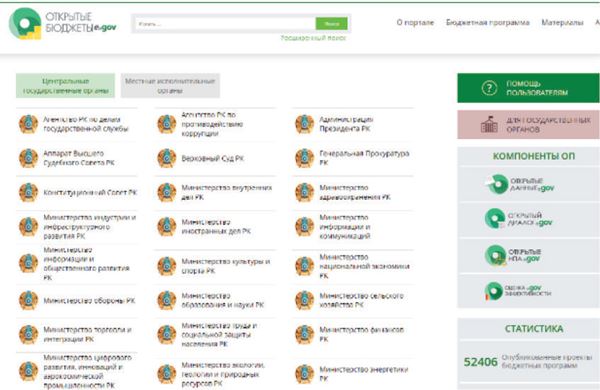
Task: Click the emblem beside Конституционный Совет РК
Action: pos(29,193)
